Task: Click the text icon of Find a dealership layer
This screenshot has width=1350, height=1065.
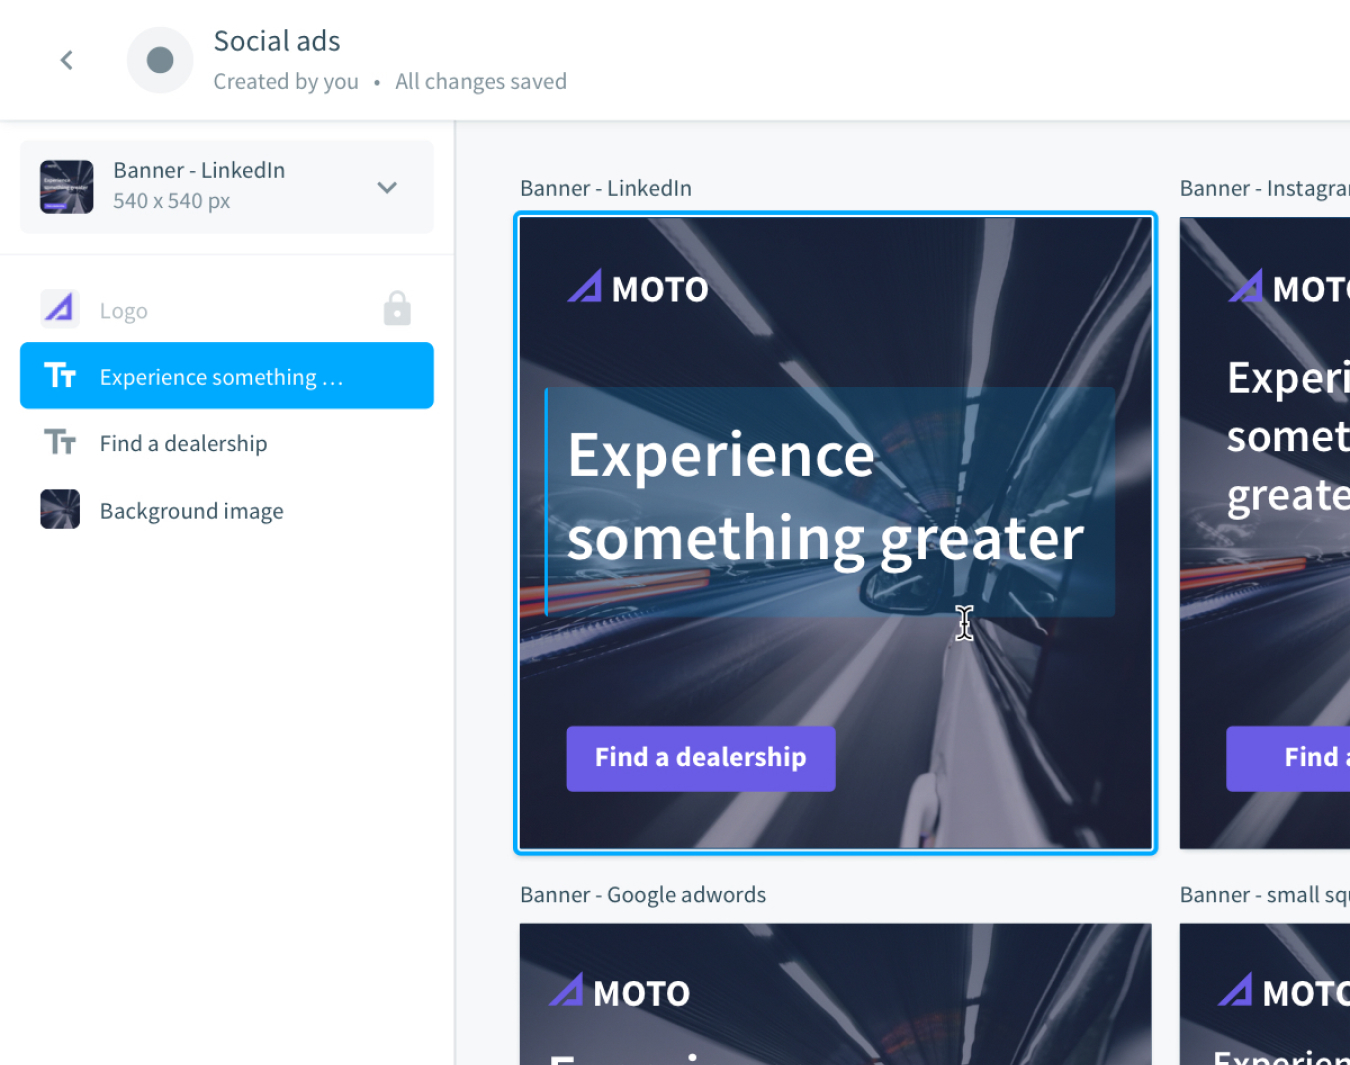Action: [60, 442]
